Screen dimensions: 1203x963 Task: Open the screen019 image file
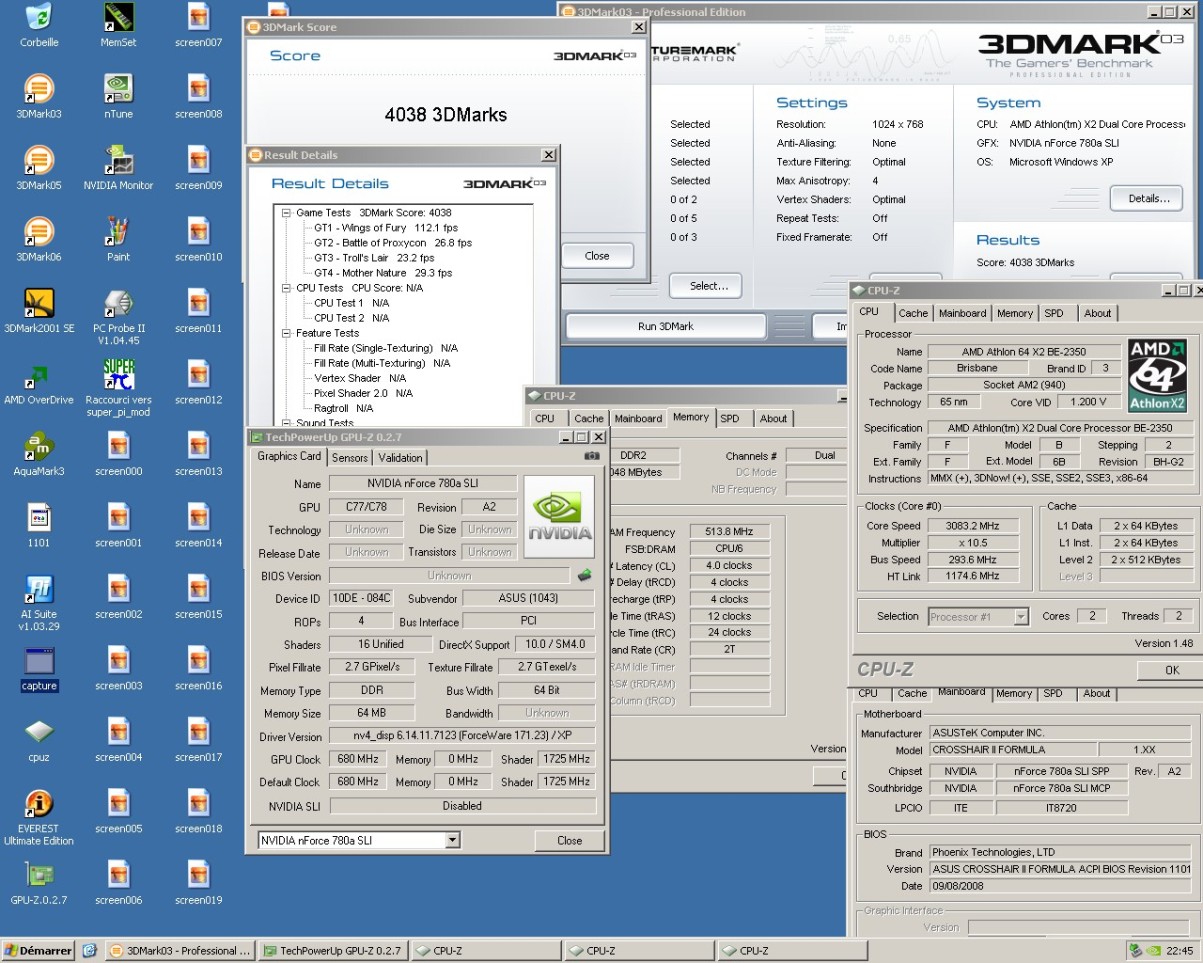[199, 875]
